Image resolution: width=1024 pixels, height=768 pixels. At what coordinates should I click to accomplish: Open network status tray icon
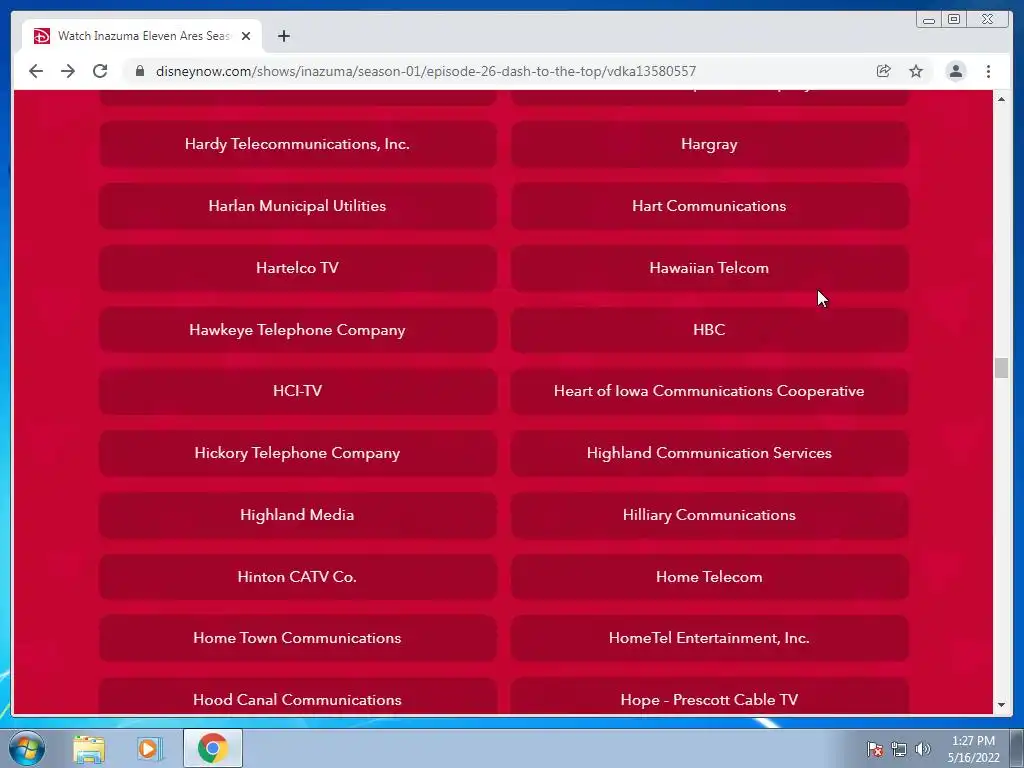(x=899, y=749)
